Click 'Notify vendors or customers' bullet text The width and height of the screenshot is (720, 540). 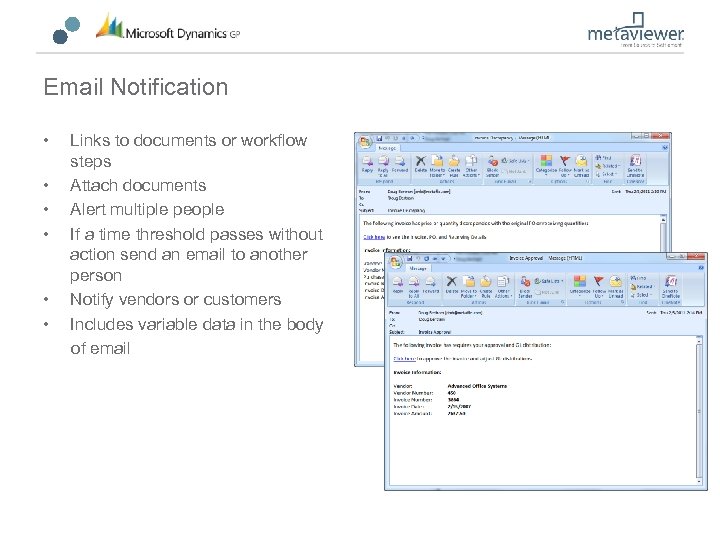pyautogui.click(x=175, y=299)
